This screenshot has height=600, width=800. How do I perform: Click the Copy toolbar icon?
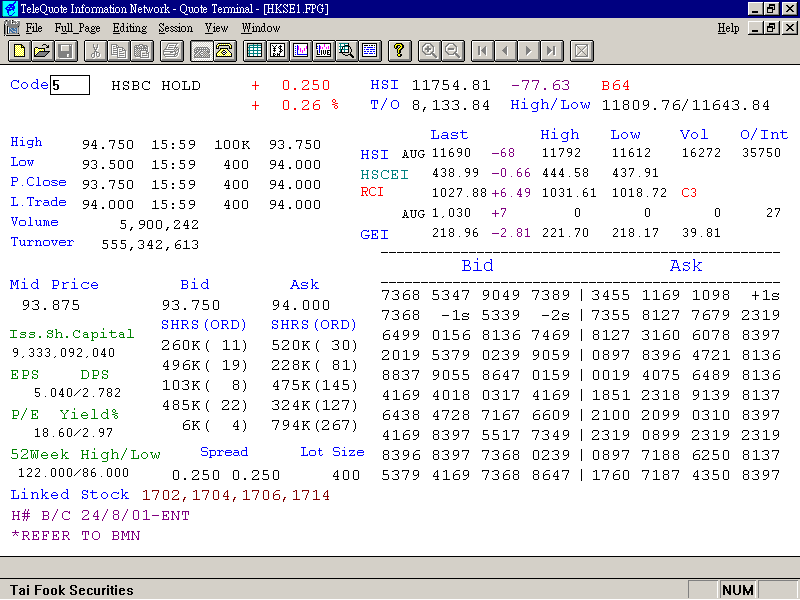pos(118,51)
